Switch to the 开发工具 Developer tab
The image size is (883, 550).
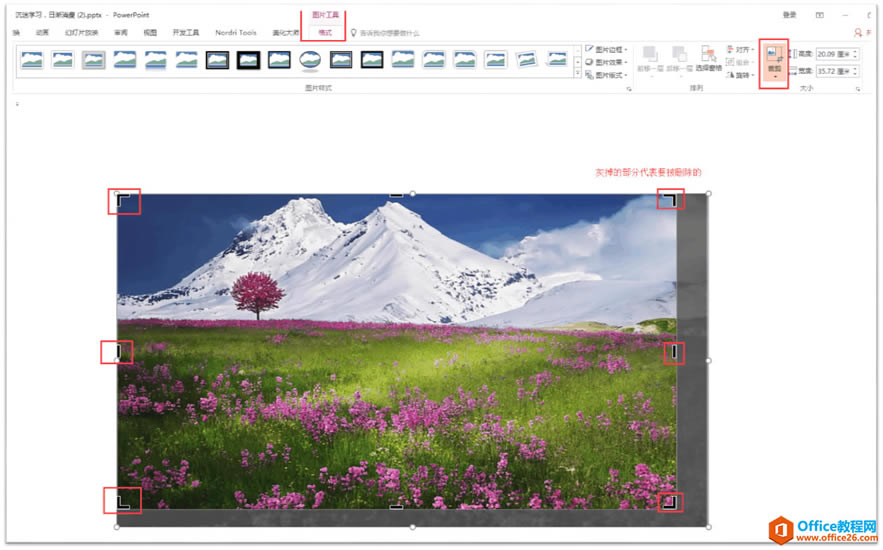tap(186, 33)
